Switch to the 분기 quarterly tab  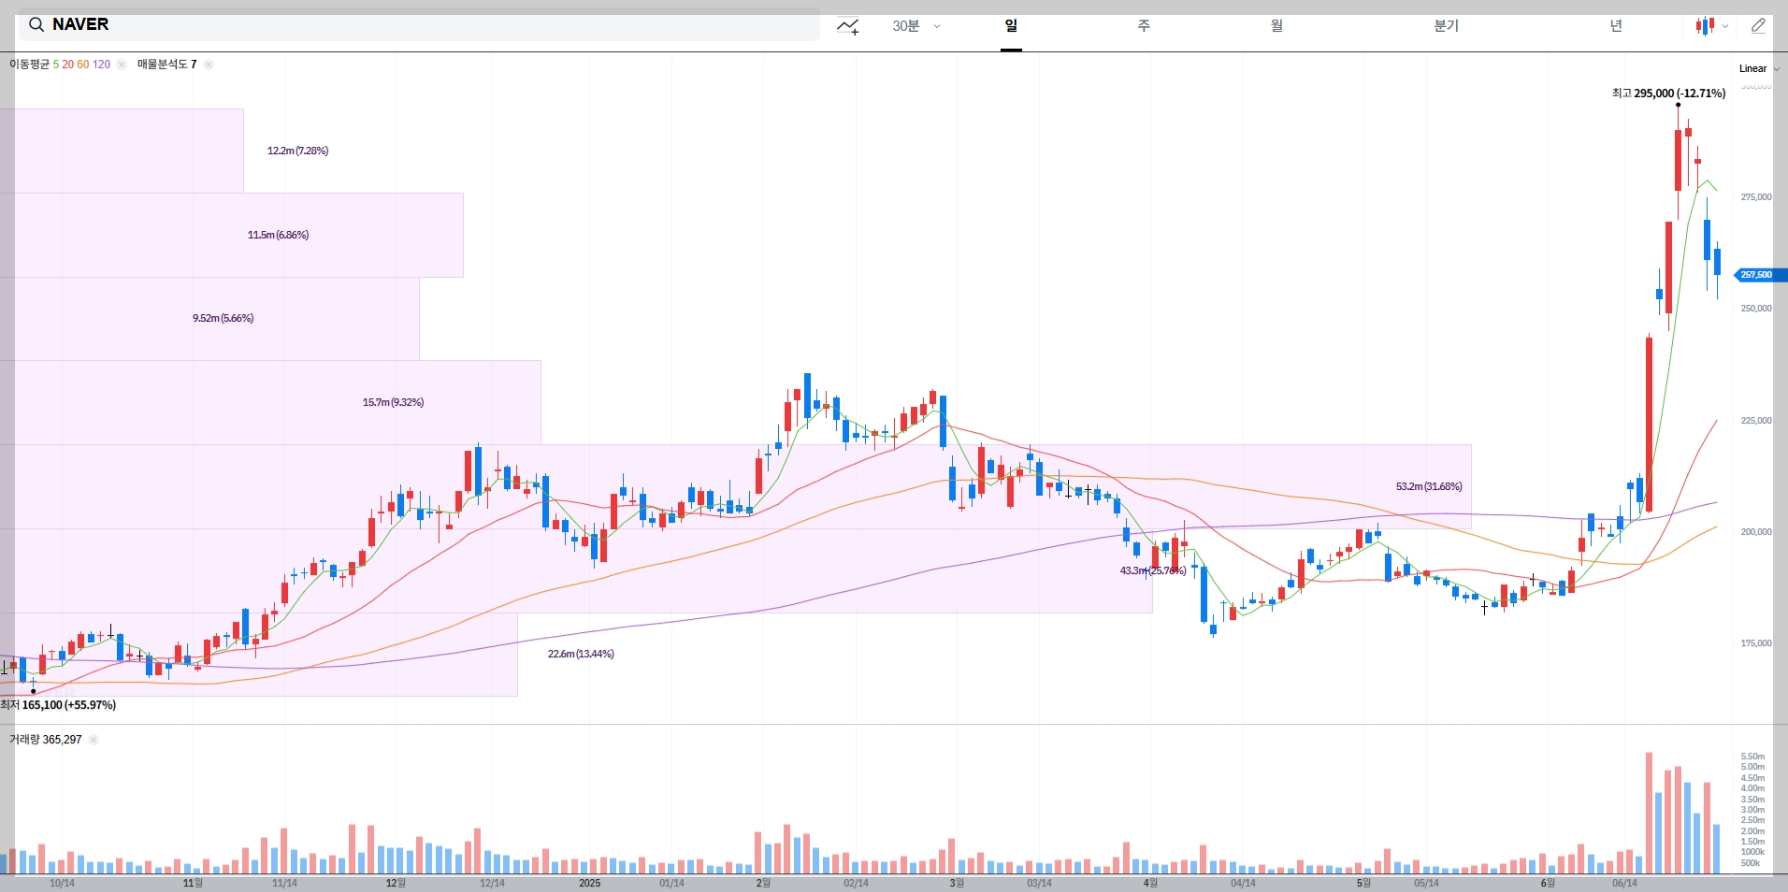[x=1446, y=26]
